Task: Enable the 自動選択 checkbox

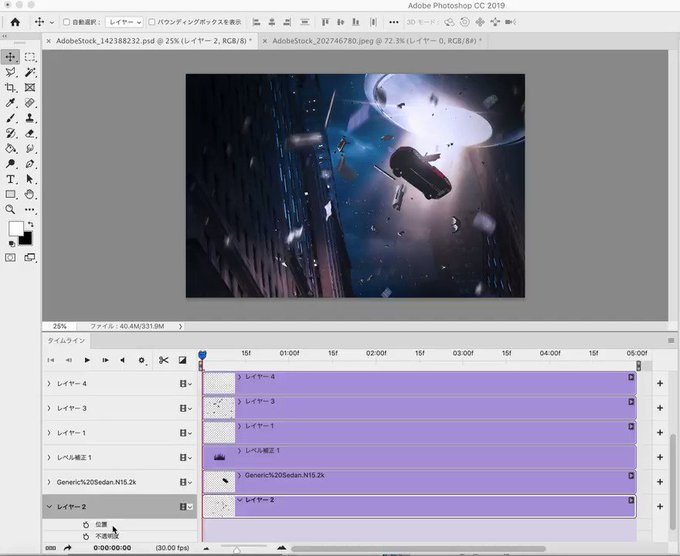Action: click(66, 22)
